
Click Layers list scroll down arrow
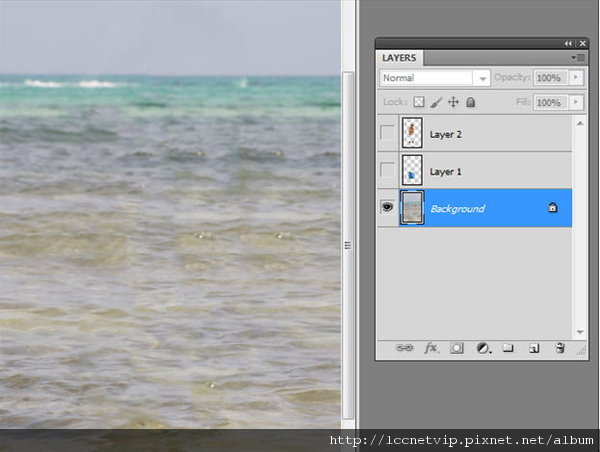click(580, 332)
